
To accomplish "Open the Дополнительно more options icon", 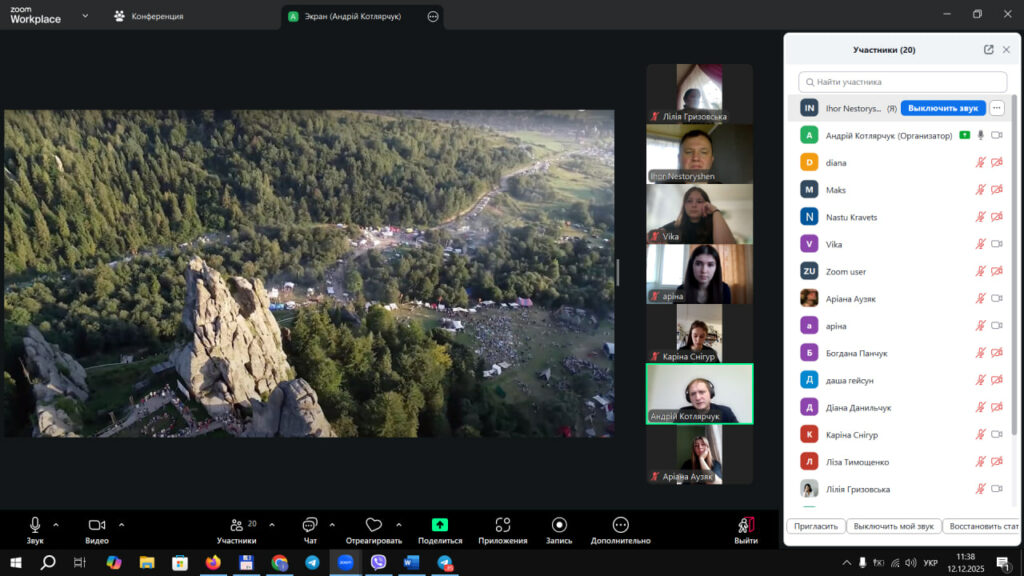I will tap(620, 525).
